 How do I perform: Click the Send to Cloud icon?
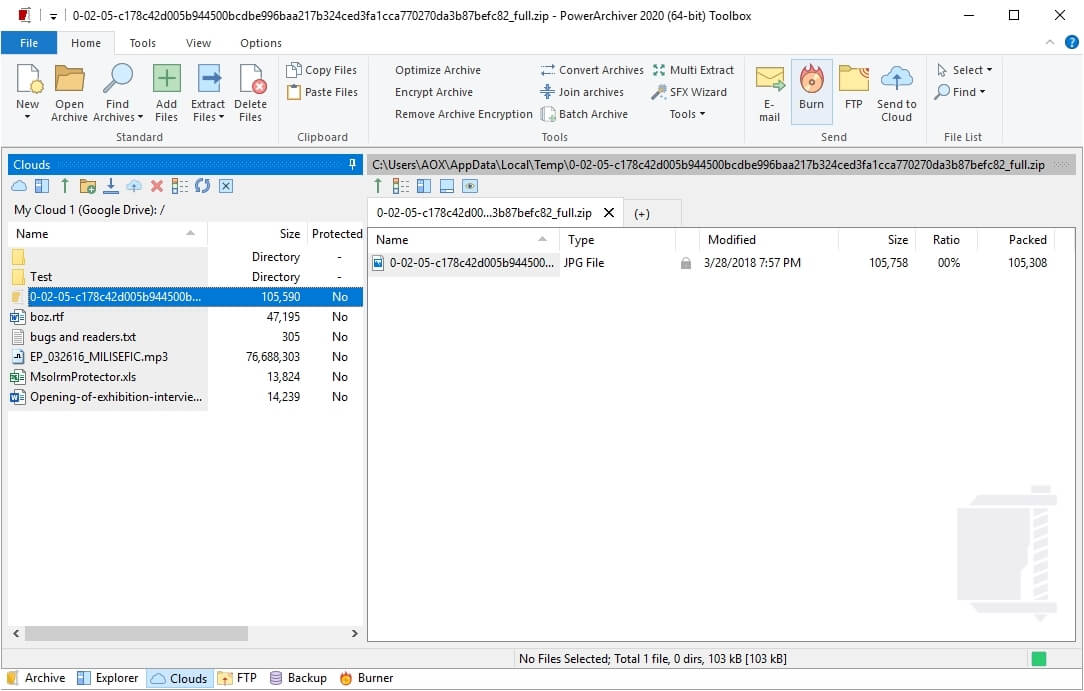(896, 80)
